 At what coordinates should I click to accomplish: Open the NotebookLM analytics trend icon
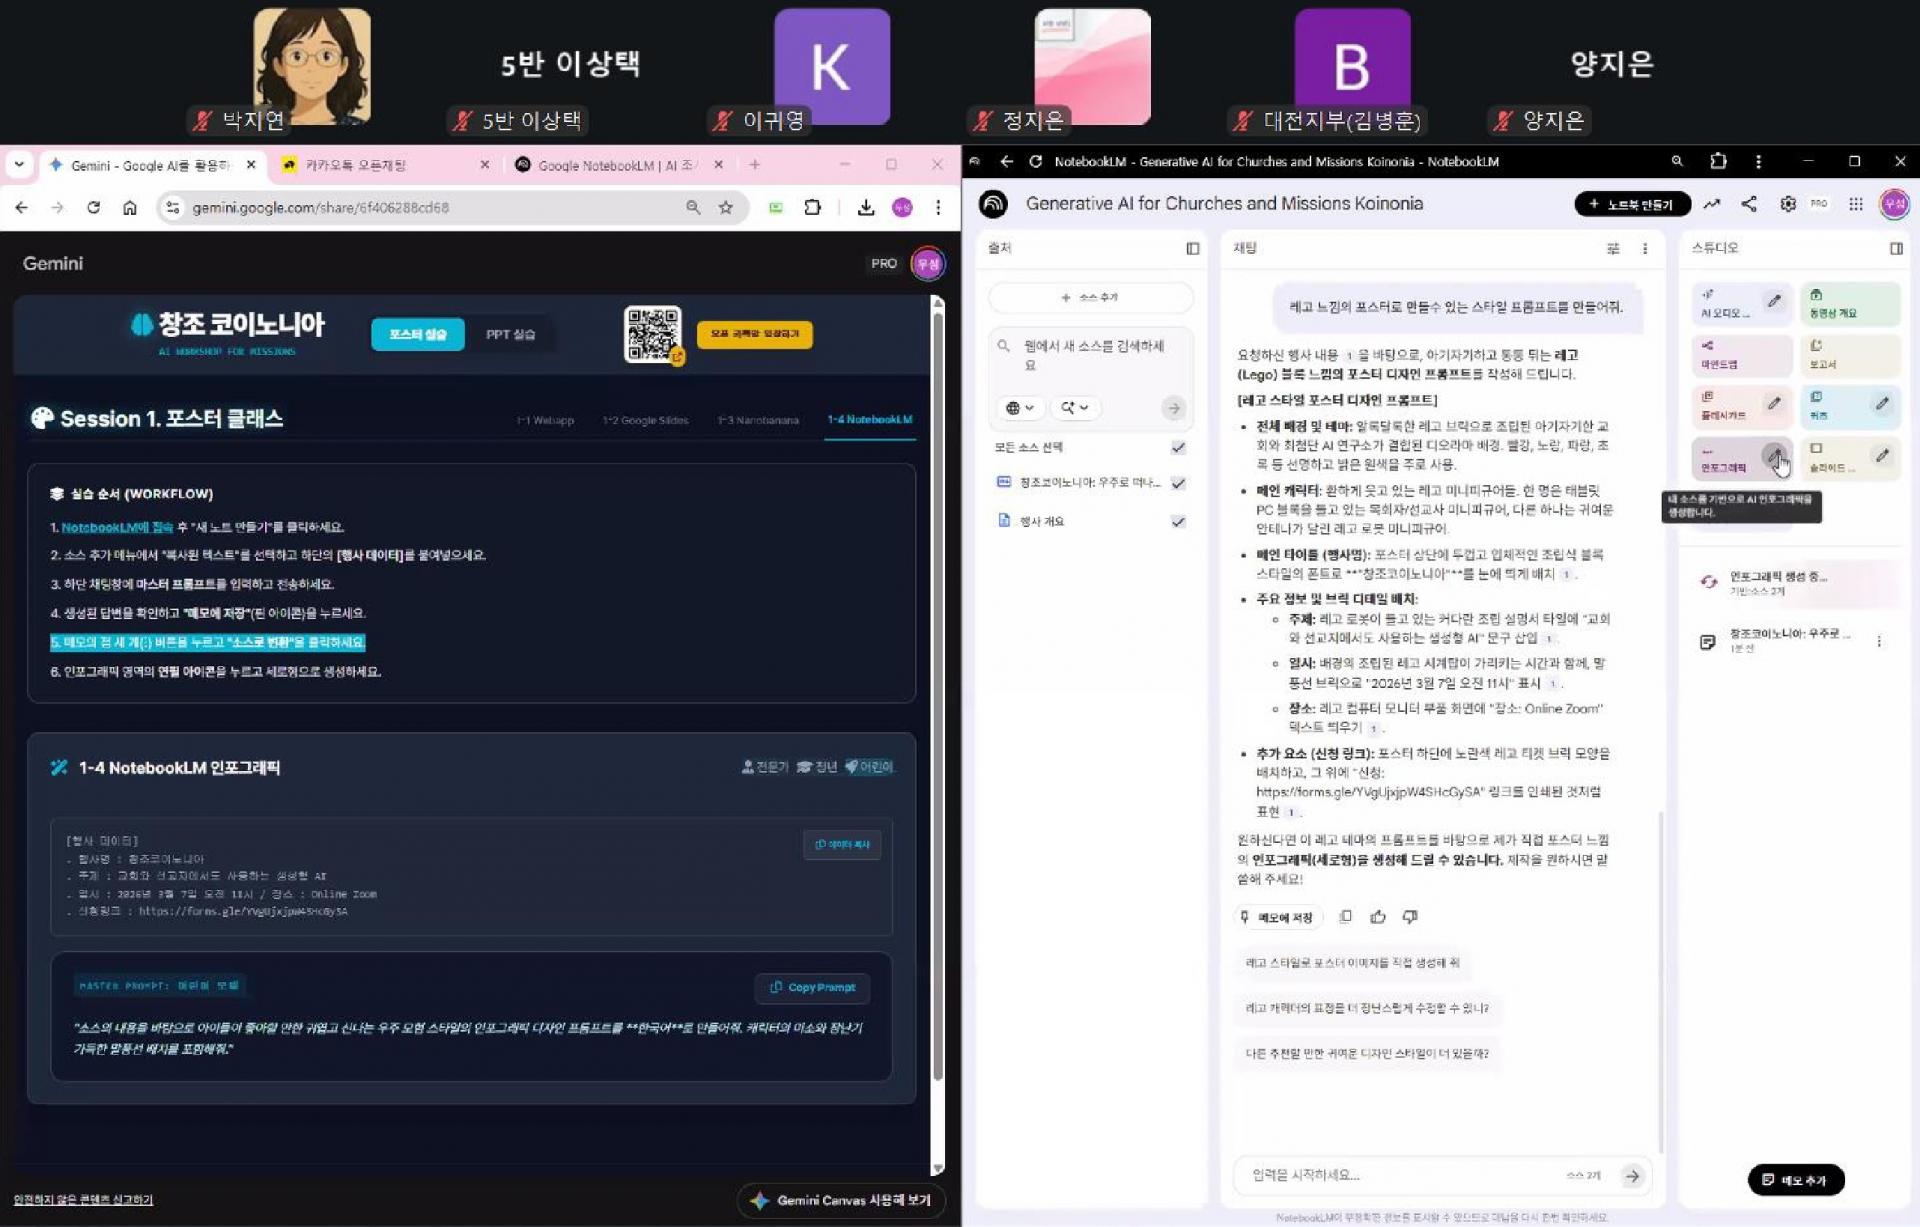[x=1712, y=204]
